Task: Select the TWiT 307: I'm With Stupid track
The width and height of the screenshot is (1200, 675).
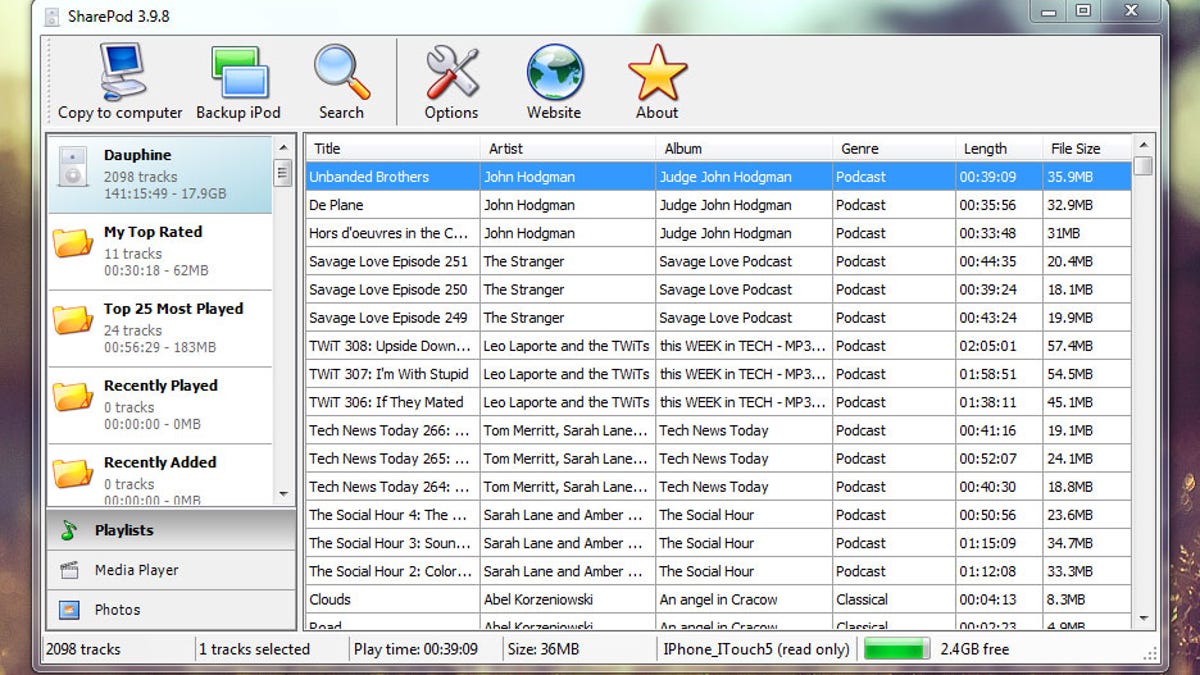Action: (x=718, y=374)
